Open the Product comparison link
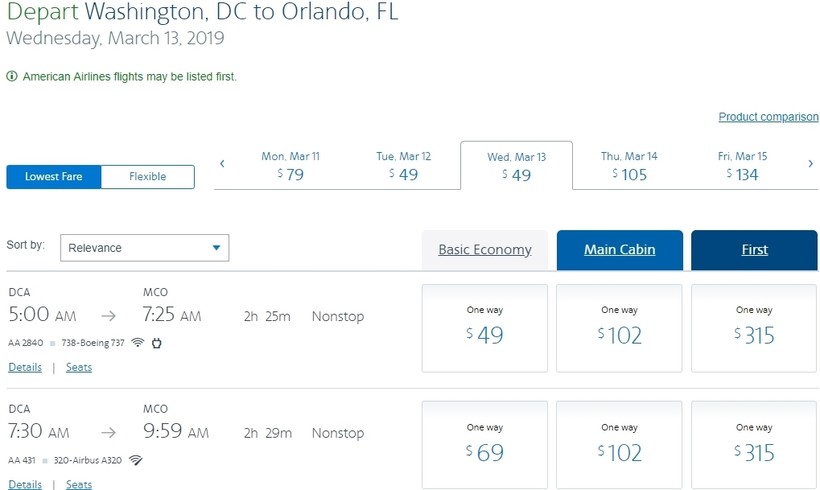820x490 pixels. [x=768, y=117]
